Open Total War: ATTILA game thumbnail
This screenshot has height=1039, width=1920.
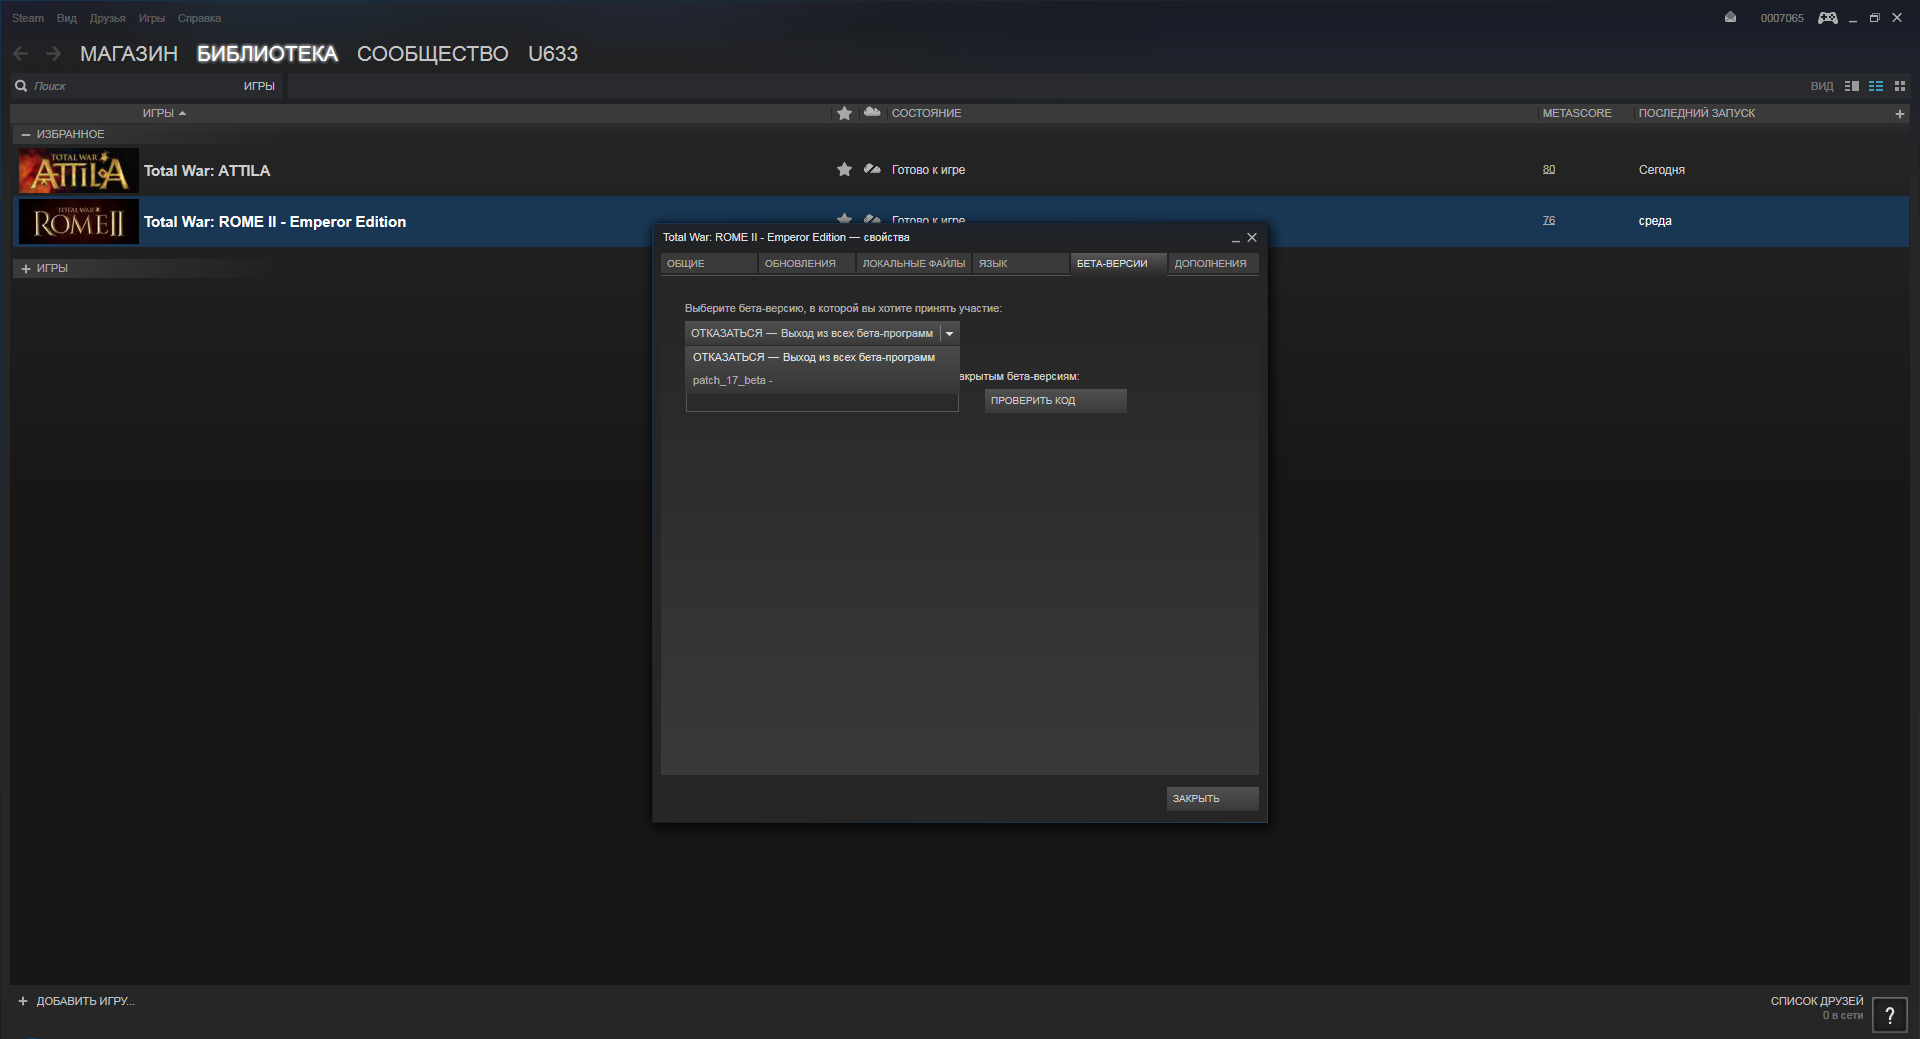tap(79, 171)
